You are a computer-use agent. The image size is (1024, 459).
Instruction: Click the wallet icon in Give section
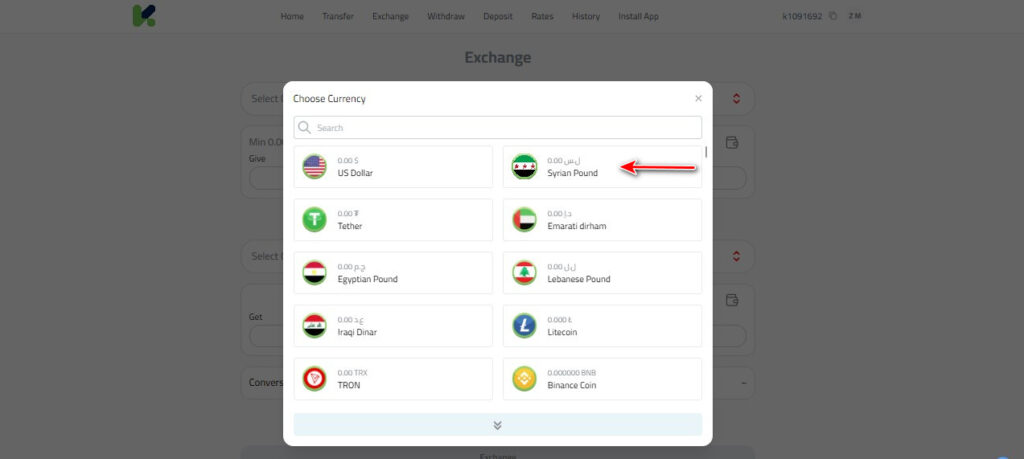click(x=732, y=142)
